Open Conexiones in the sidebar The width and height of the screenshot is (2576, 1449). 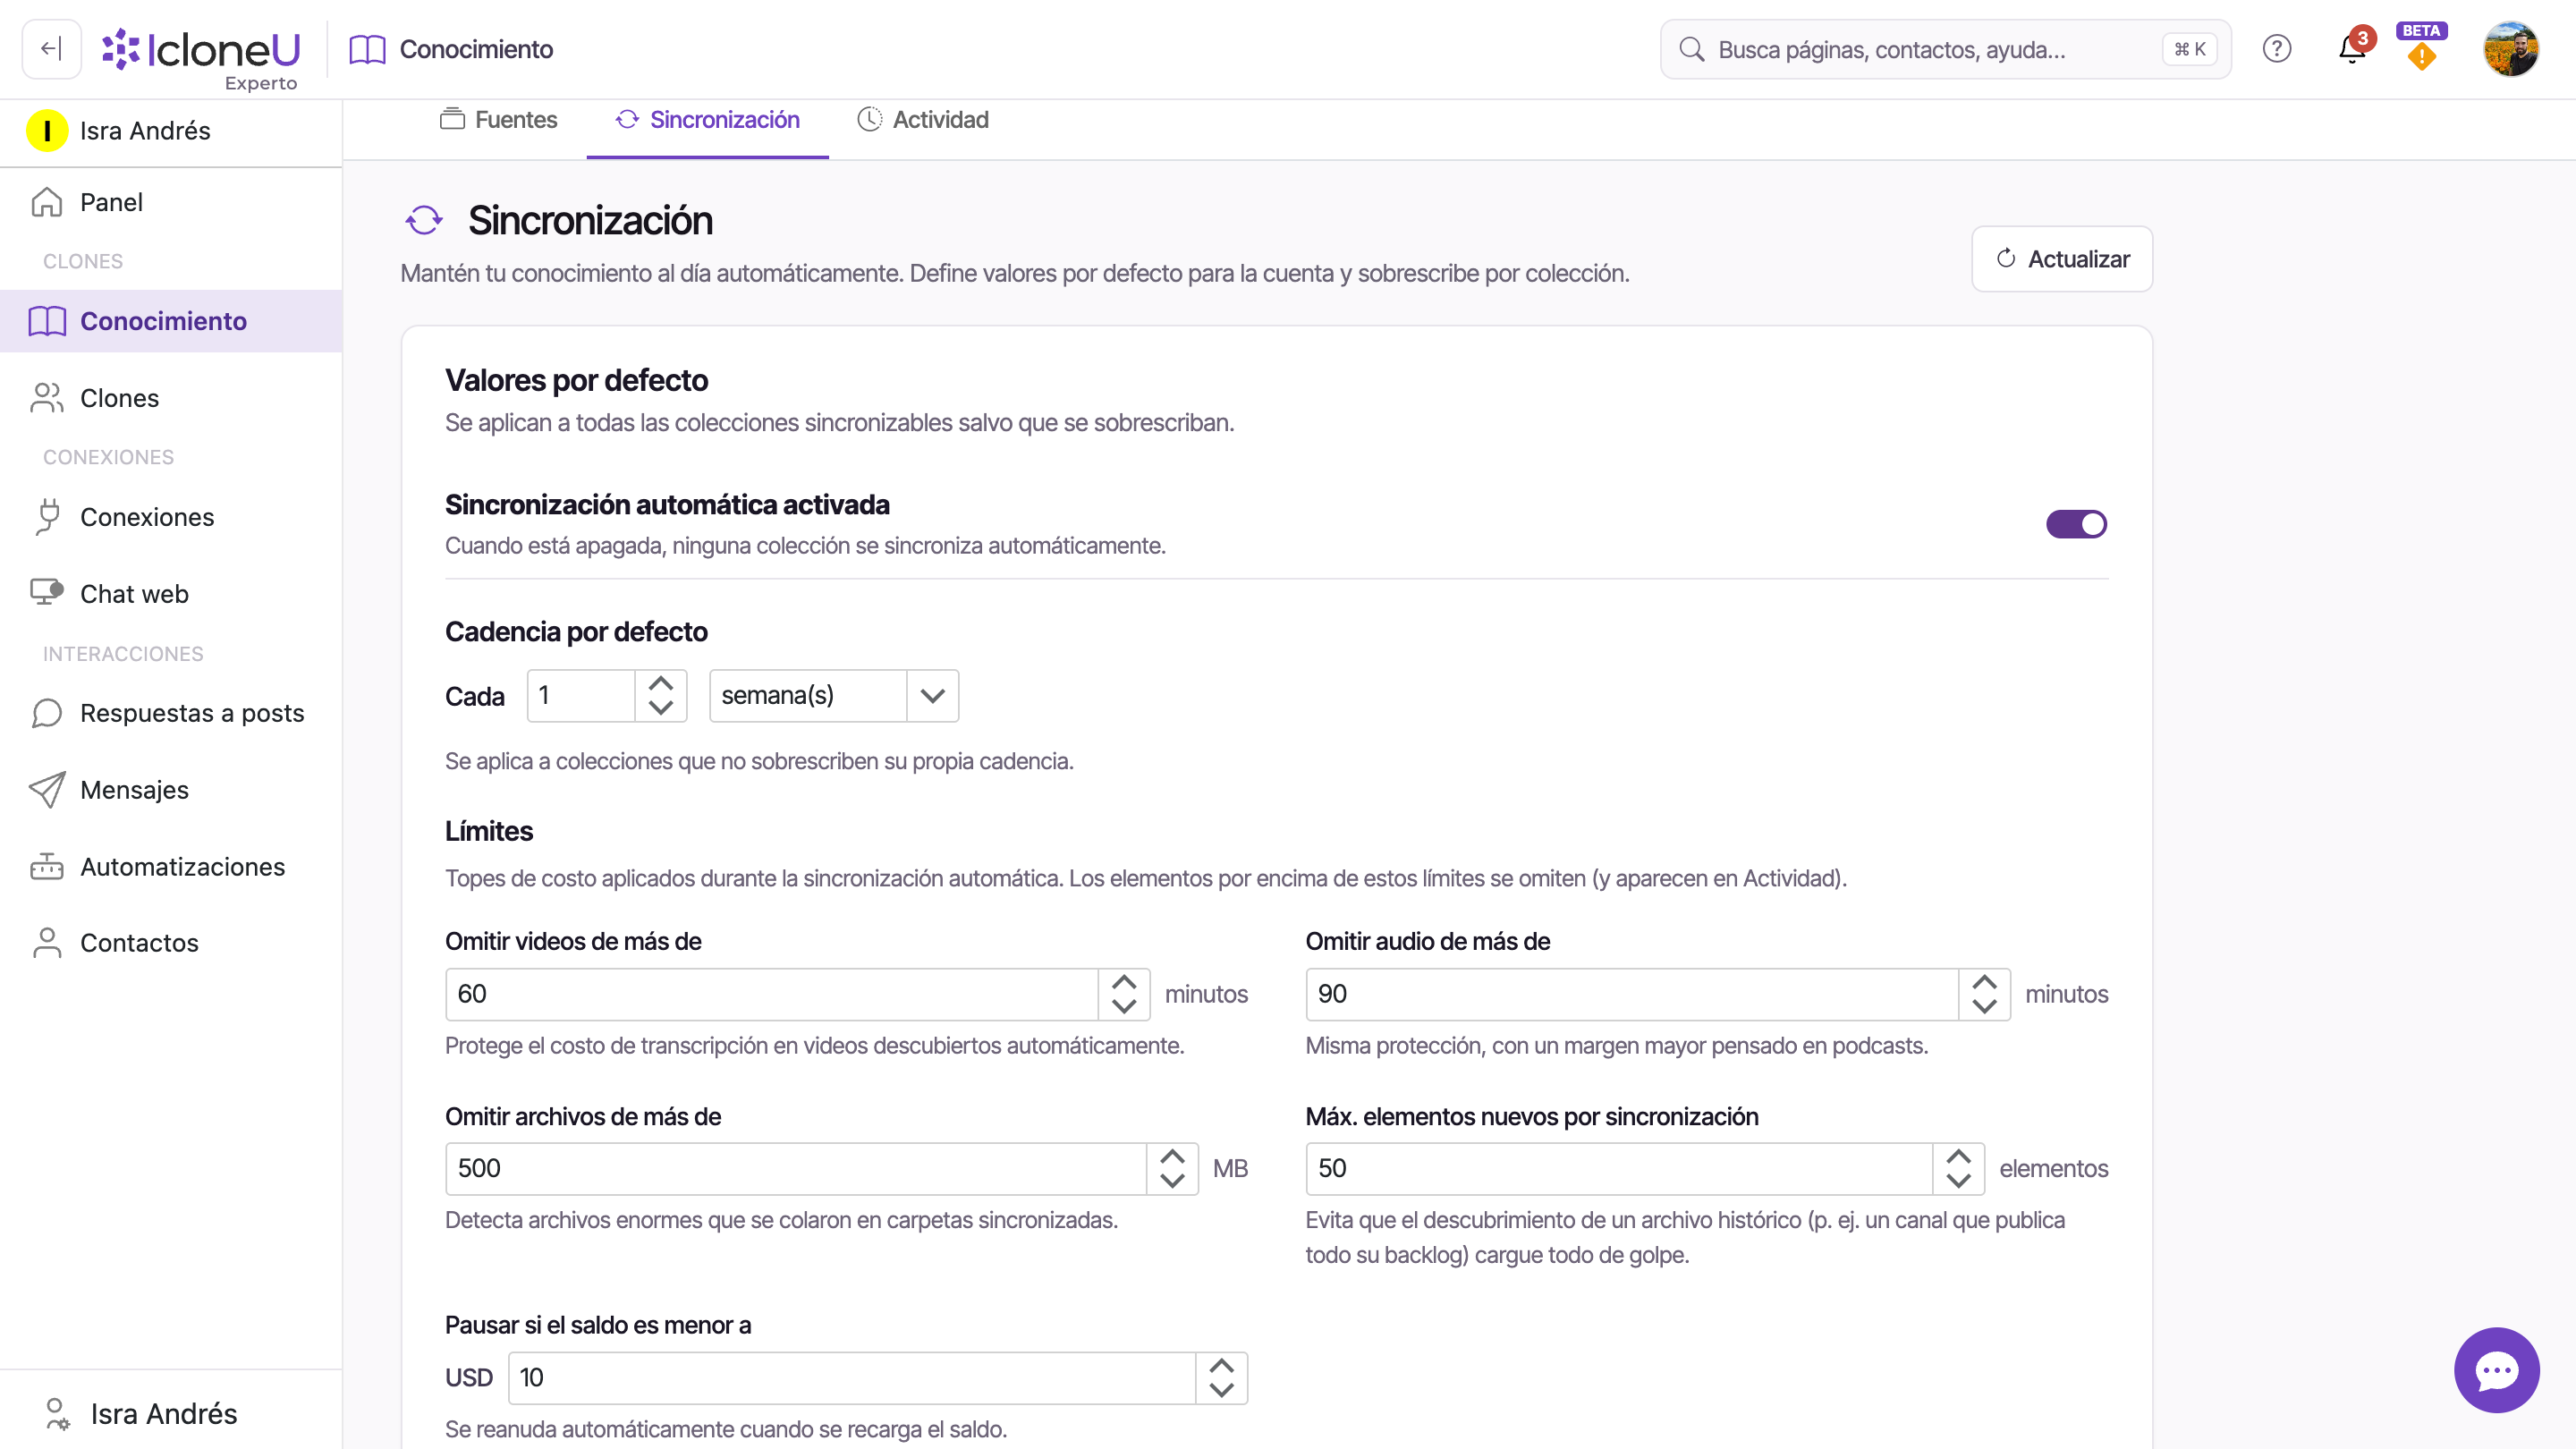point(171,517)
